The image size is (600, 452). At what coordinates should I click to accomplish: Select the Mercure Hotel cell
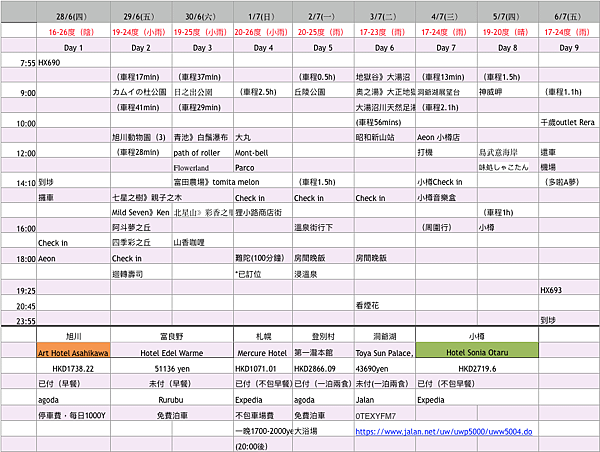coord(263,352)
